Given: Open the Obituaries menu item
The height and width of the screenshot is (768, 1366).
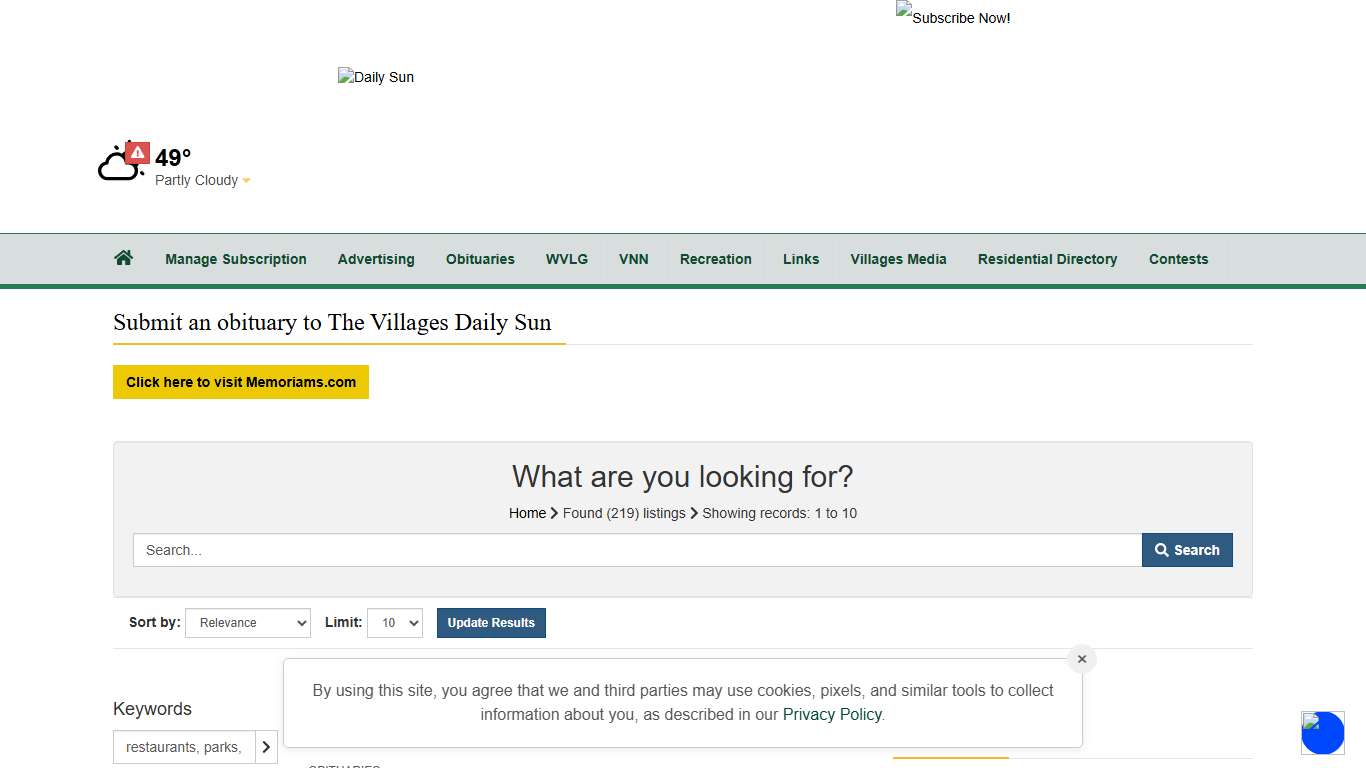Looking at the screenshot, I should point(480,259).
